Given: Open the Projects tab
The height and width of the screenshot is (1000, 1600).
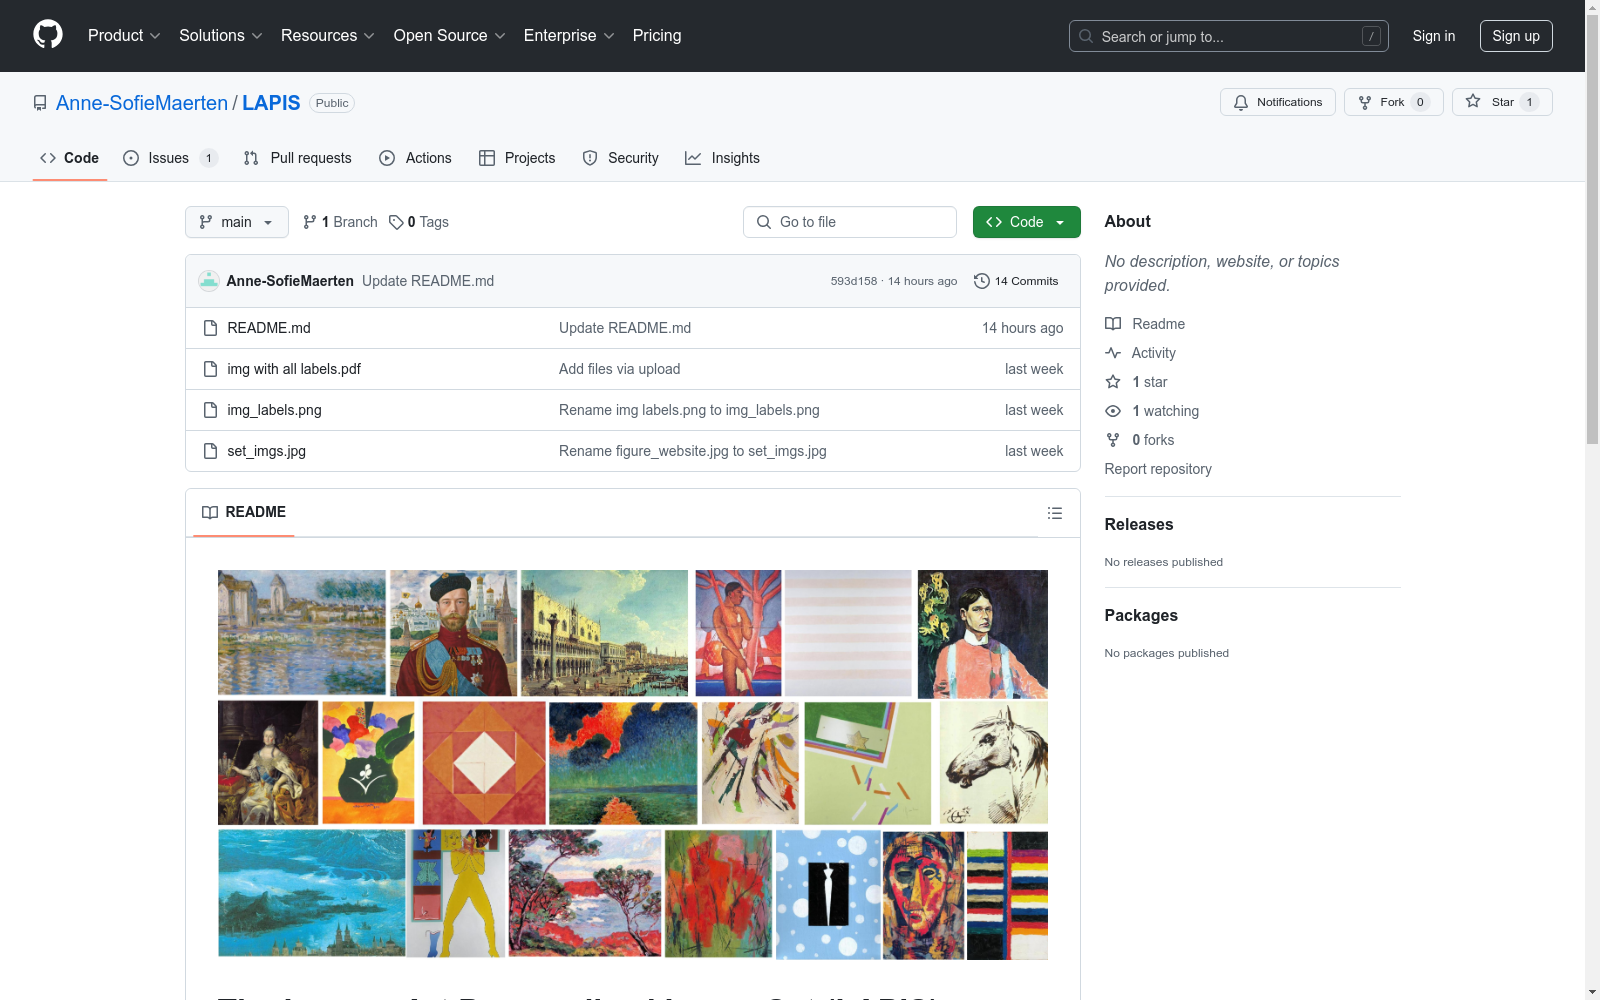Looking at the screenshot, I should pos(517,158).
